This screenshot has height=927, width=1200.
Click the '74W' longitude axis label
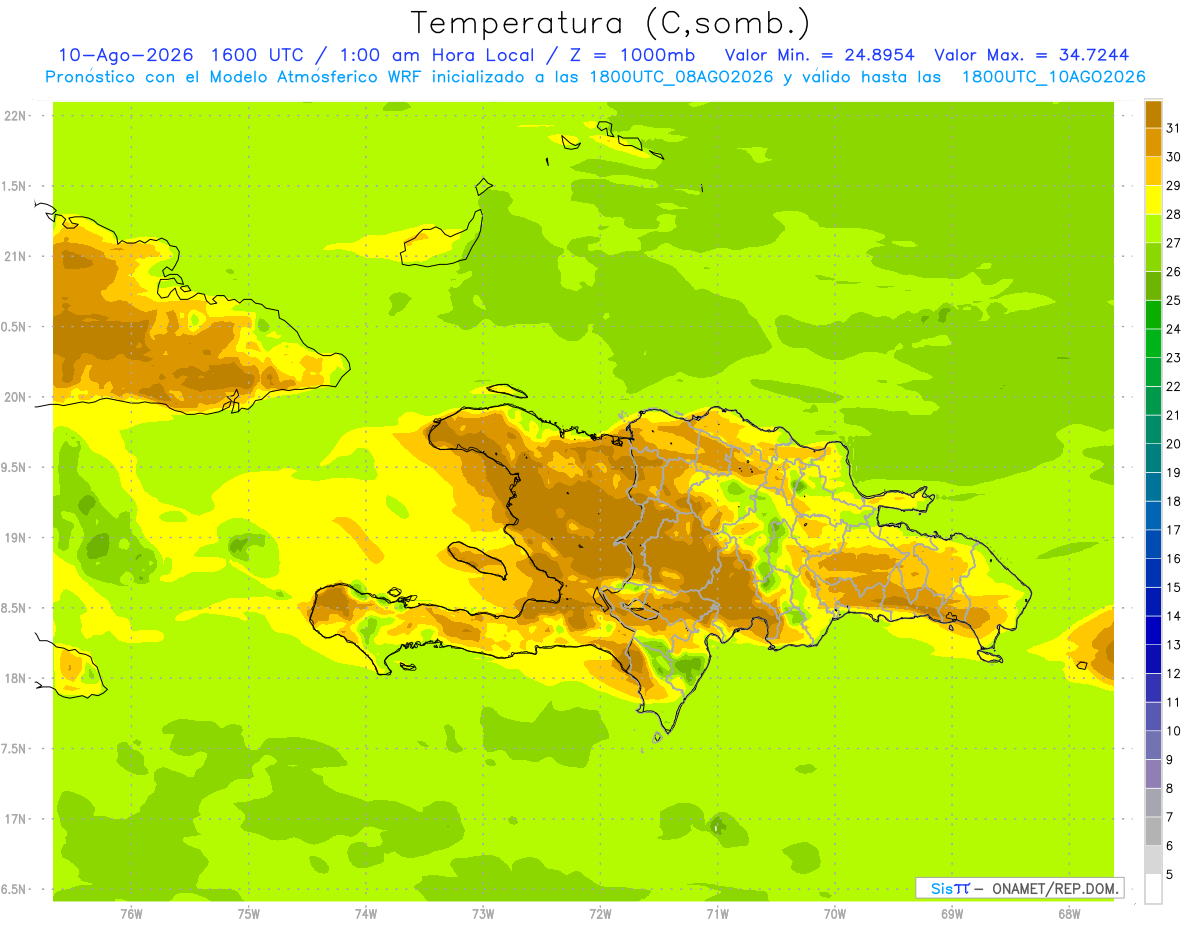365,913
